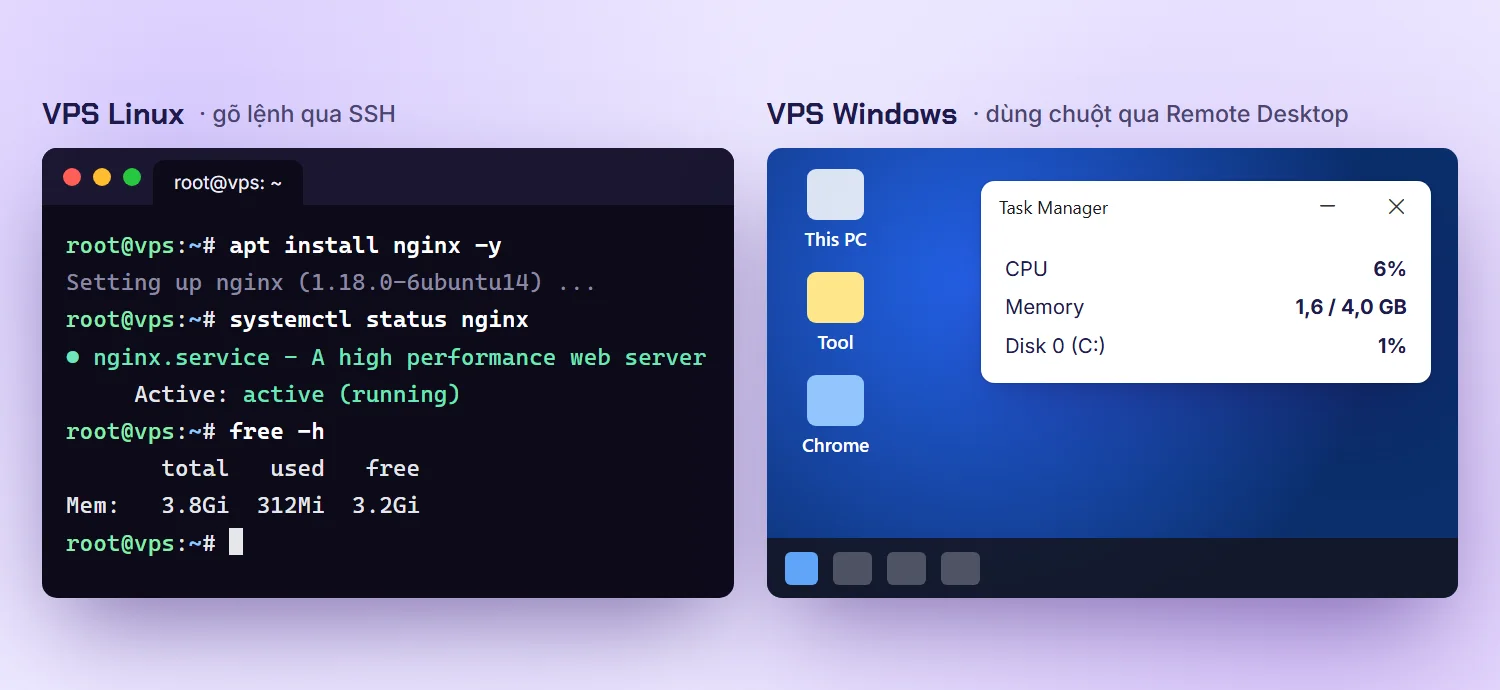
Task: Click the 1,6 / 4,0 GB value
Action: pos(1351,307)
